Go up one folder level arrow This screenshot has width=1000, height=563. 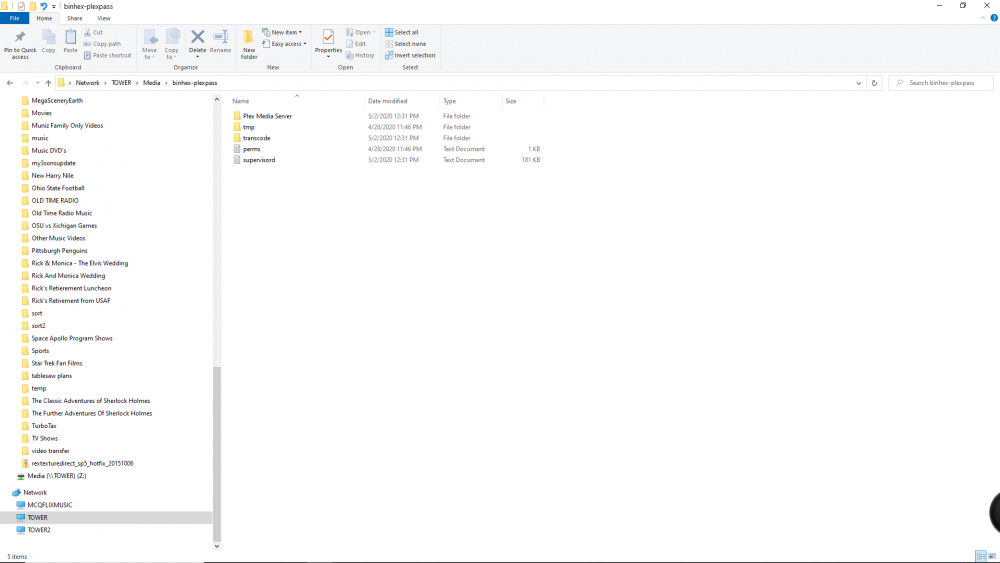tap(48, 83)
